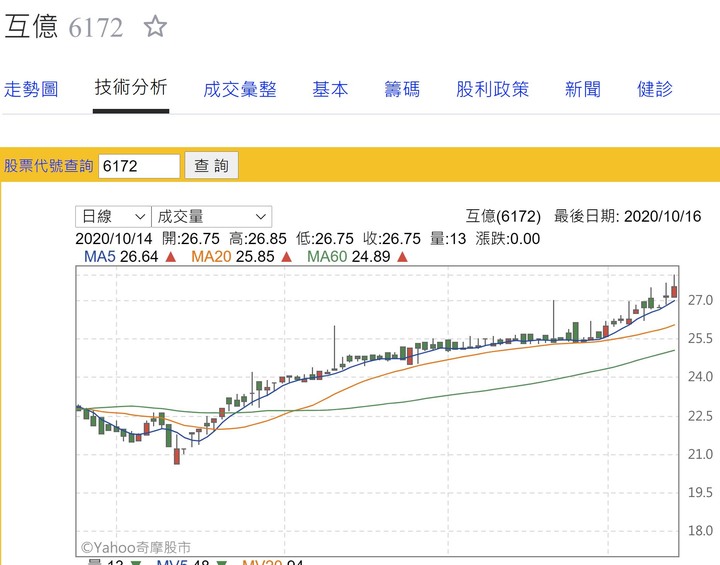Screen dimensions: 720x565
Task: Open the 健診 tab
Action: 655,89
